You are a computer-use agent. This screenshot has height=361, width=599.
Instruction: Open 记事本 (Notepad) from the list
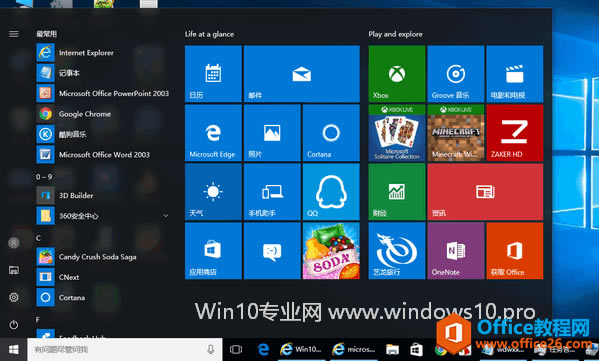pyautogui.click(x=103, y=73)
